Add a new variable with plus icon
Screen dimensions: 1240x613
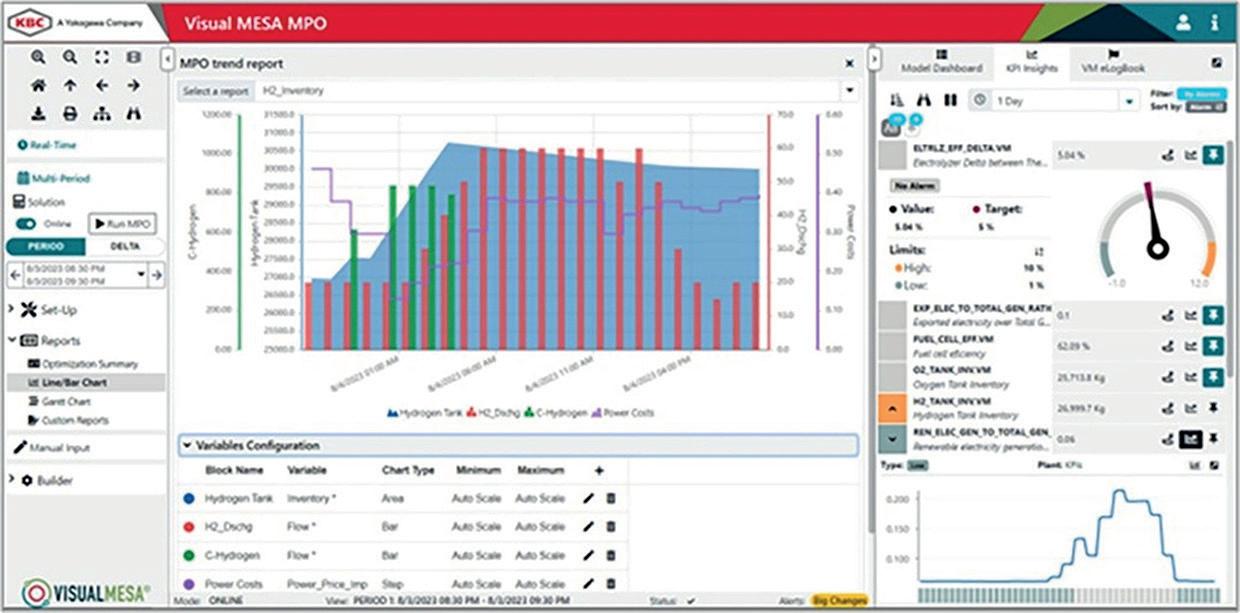coord(599,470)
